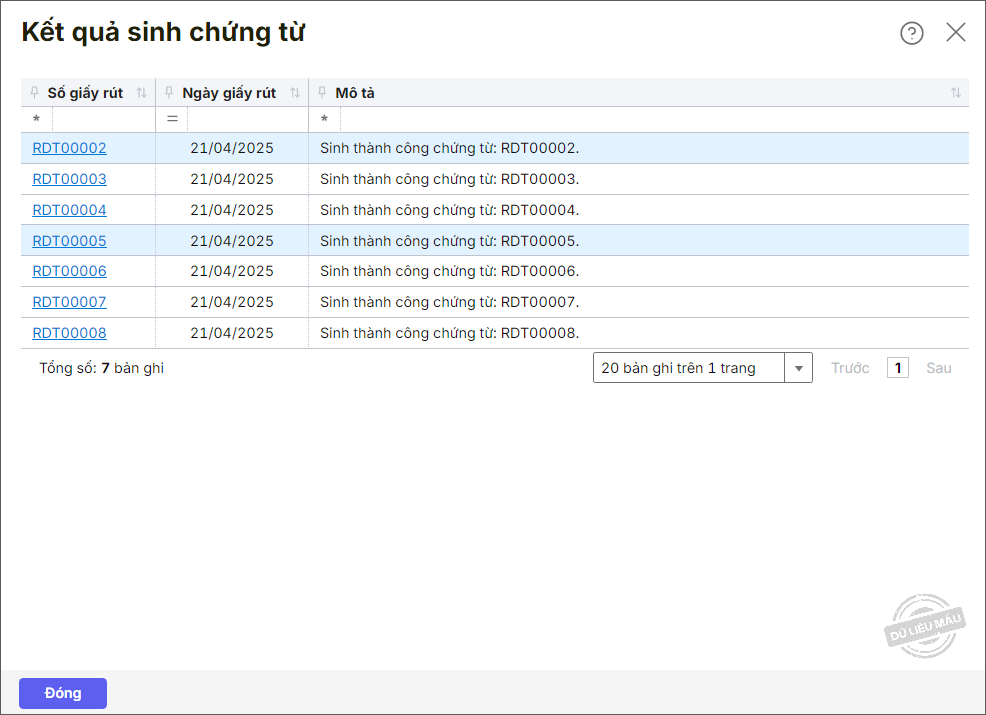The width and height of the screenshot is (986, 715).
Task: Sort by Số giấy rút column
Action: [x=141, y=93]
